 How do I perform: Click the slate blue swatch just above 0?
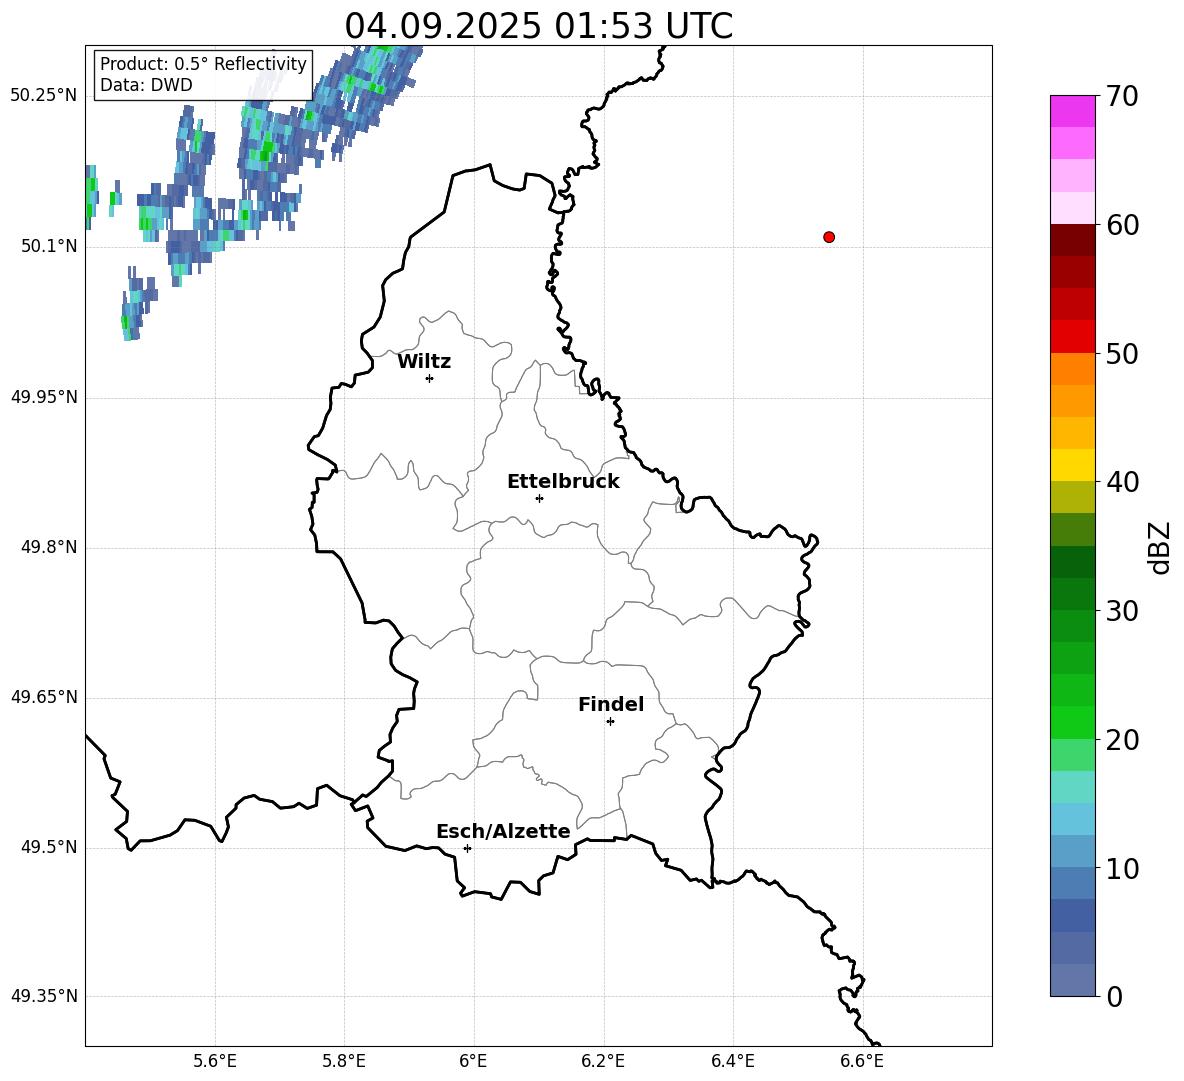point(1072,980)
